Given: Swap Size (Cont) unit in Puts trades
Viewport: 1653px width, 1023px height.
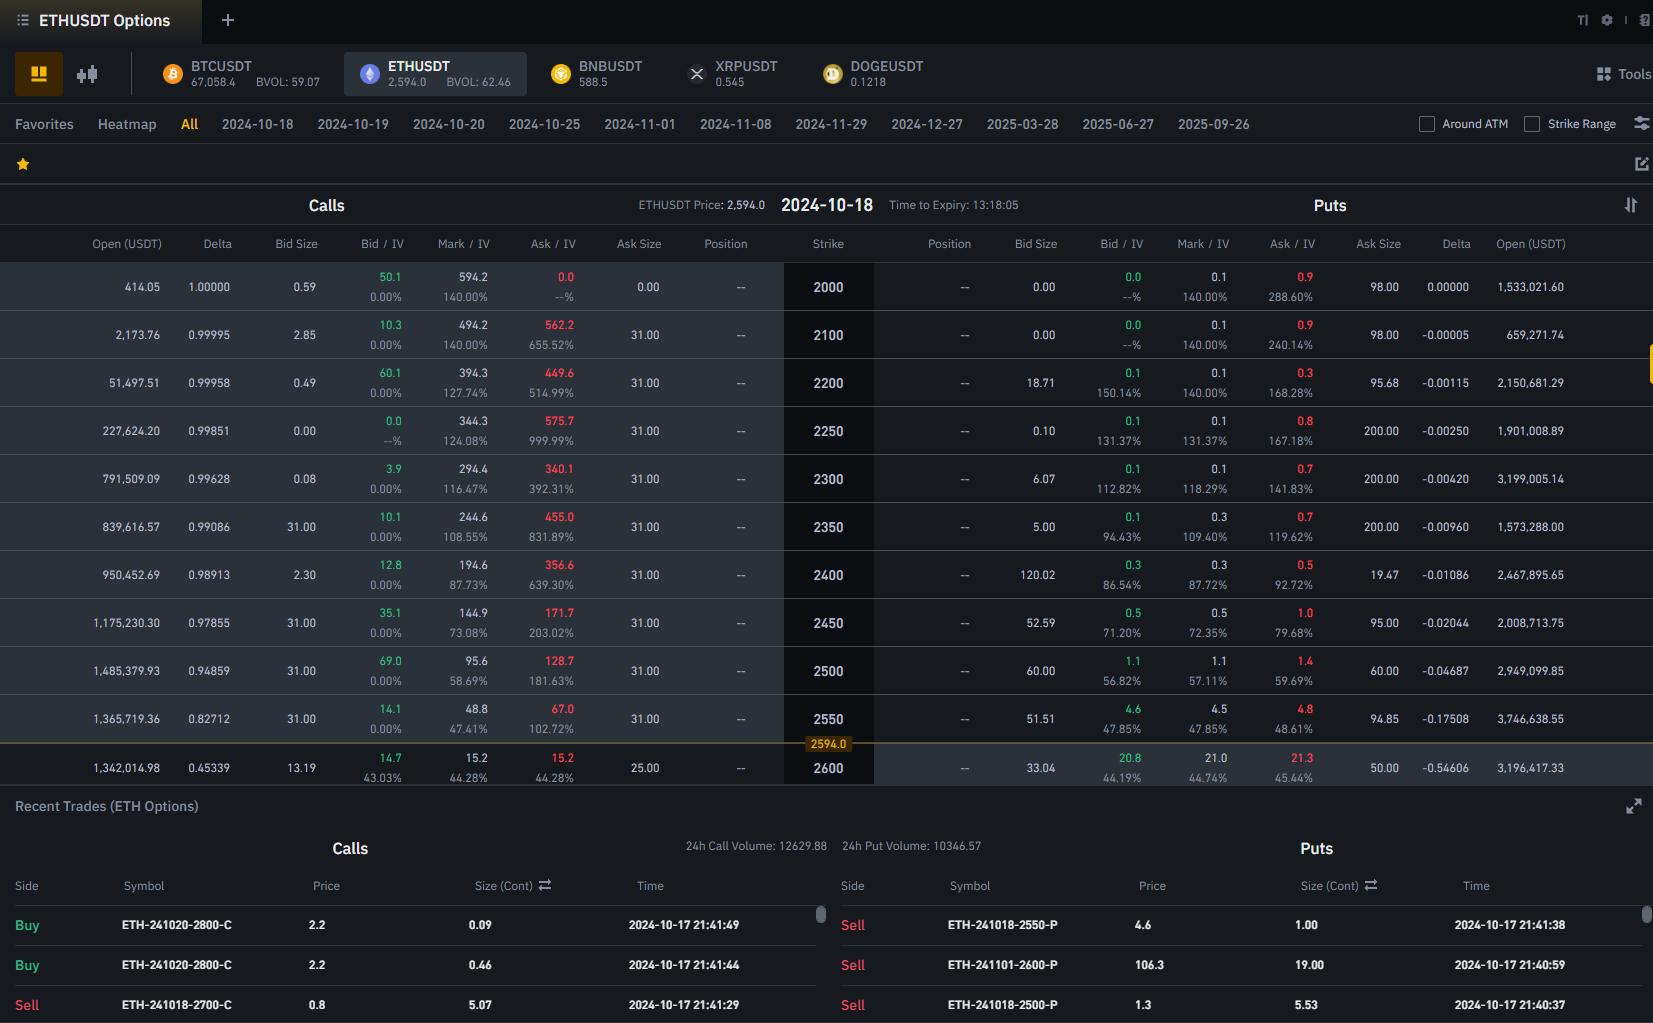Looking at the screenshot, I should [x=1371, y=886].
